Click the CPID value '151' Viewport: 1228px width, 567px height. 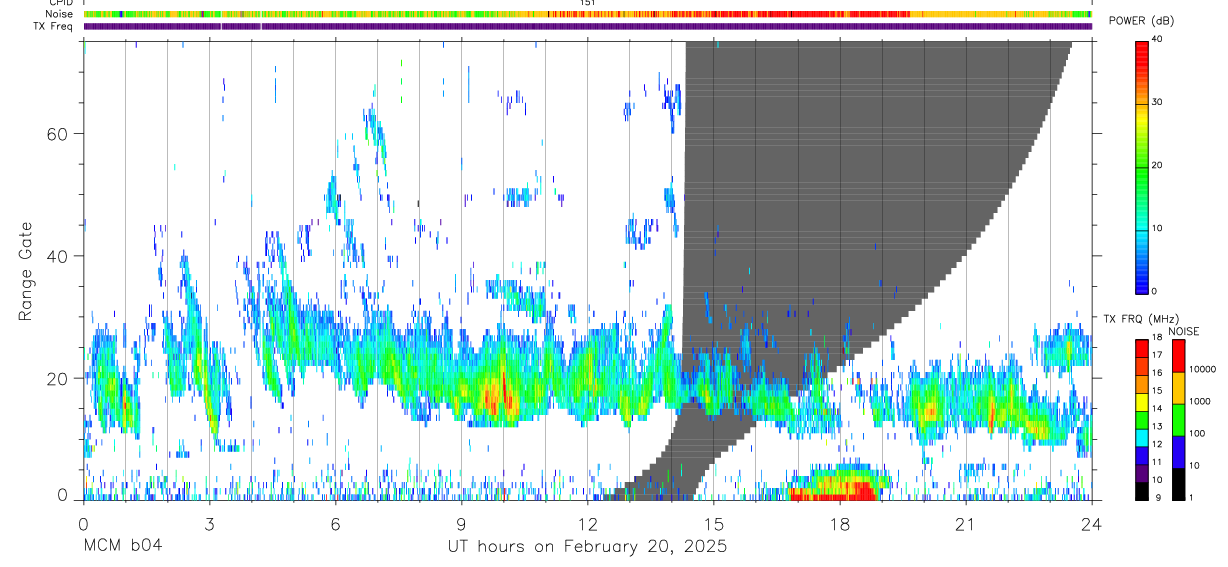[588, 3]
